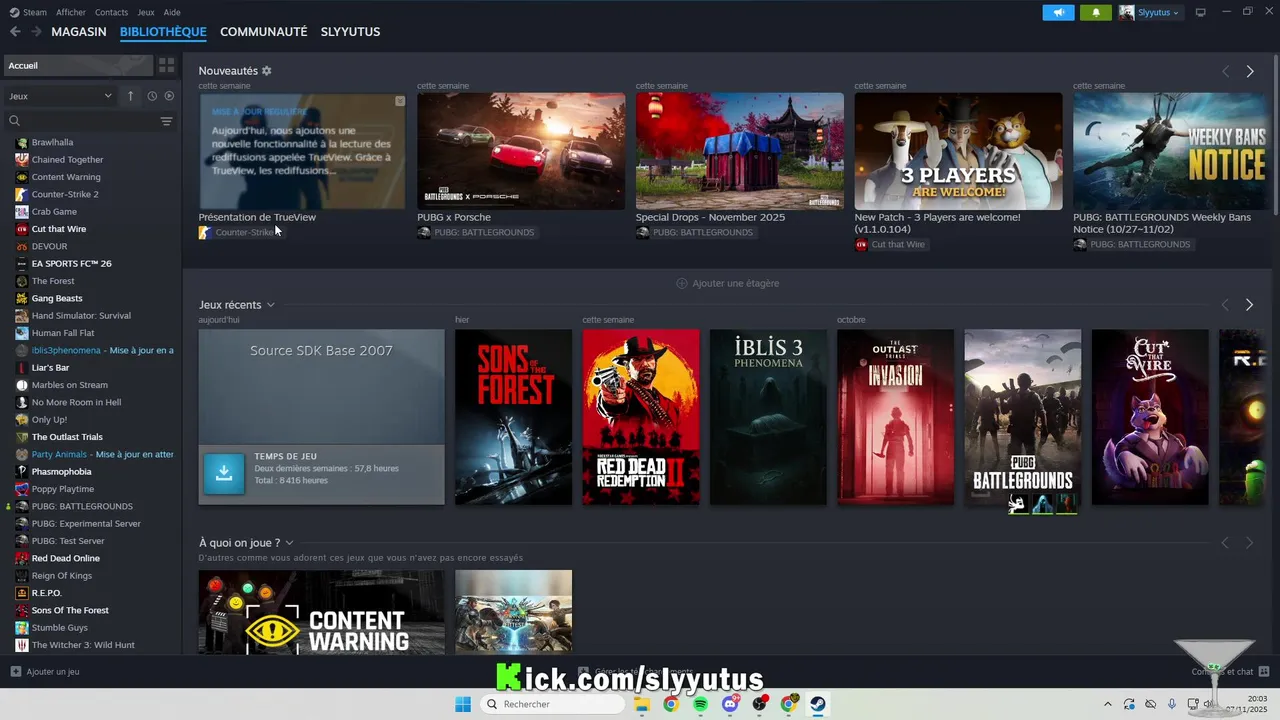
Task: Select The Witcher 3: Wild Hunt entry
Action: pos(83,645)
